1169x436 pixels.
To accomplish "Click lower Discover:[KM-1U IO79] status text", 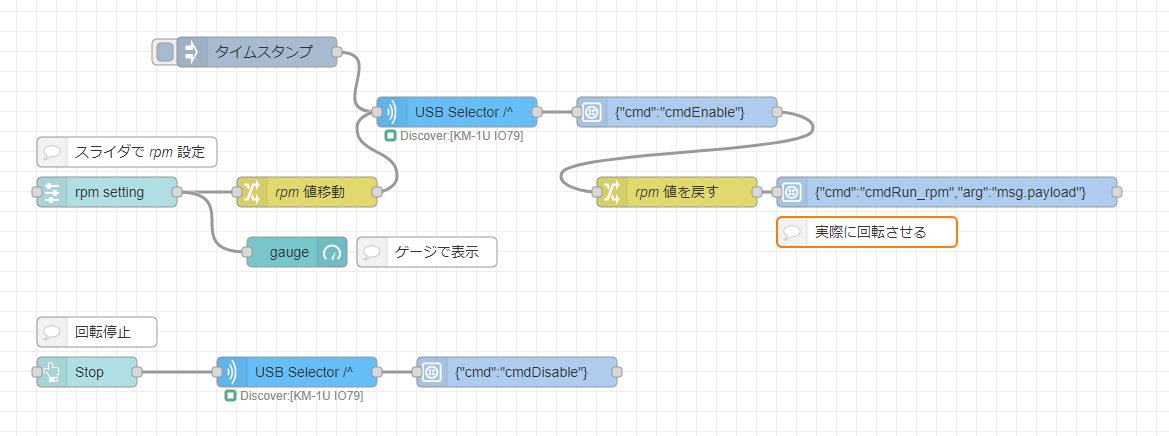I will coord(301,396).
